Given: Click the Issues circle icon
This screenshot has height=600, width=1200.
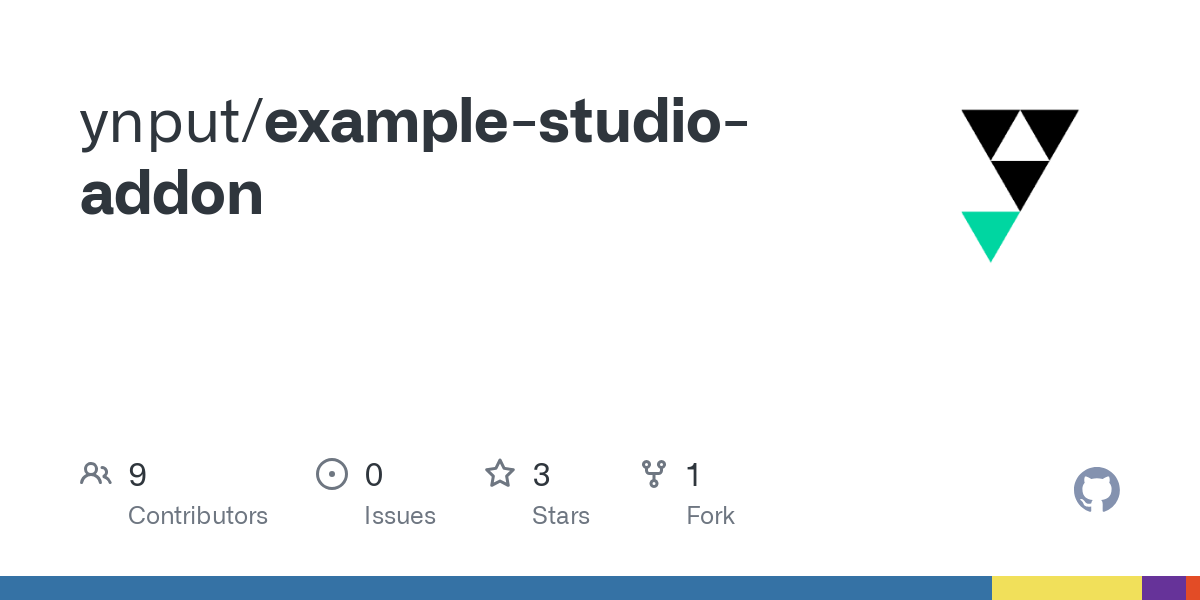Looking at the screenshot, I should click(x=332, y=473).
